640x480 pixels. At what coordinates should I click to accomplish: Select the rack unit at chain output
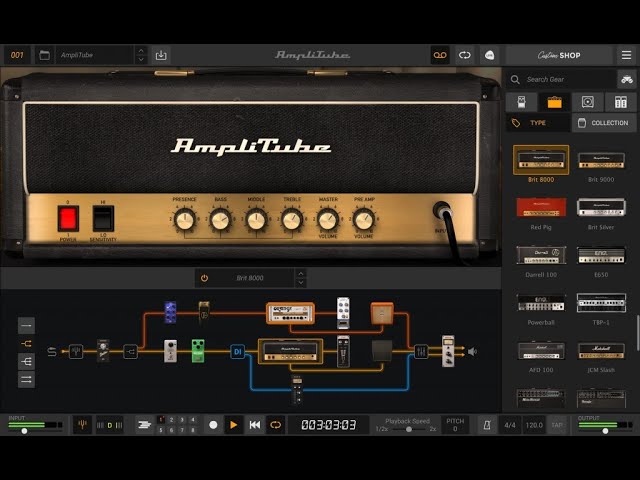pyautogui.click(x=448, y=351)
